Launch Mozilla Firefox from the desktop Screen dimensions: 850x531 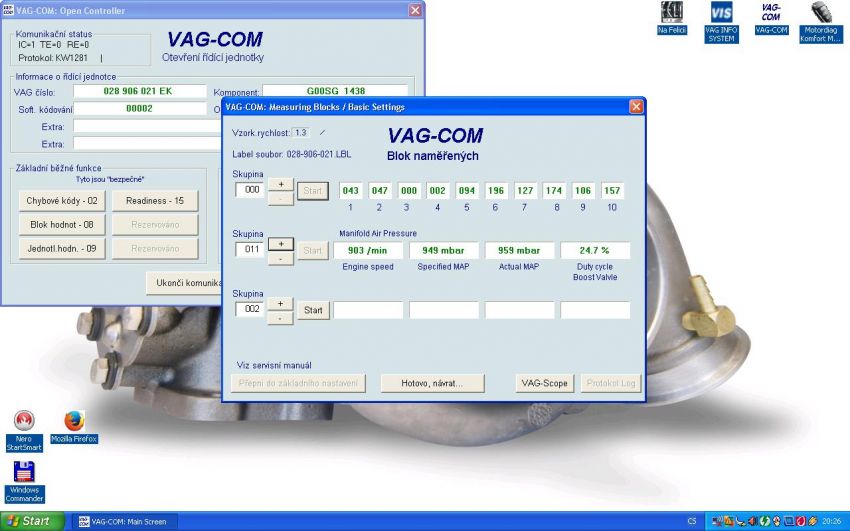[74, 427]
